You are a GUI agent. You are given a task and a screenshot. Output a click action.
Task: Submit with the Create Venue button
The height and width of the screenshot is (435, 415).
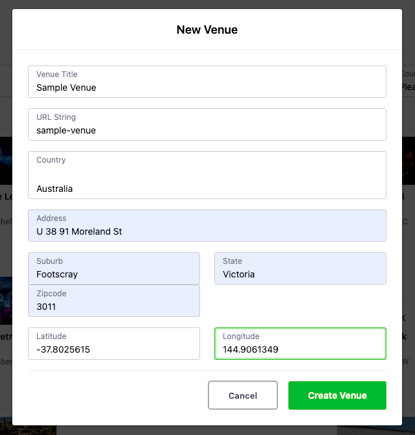(x=337, y=395)
